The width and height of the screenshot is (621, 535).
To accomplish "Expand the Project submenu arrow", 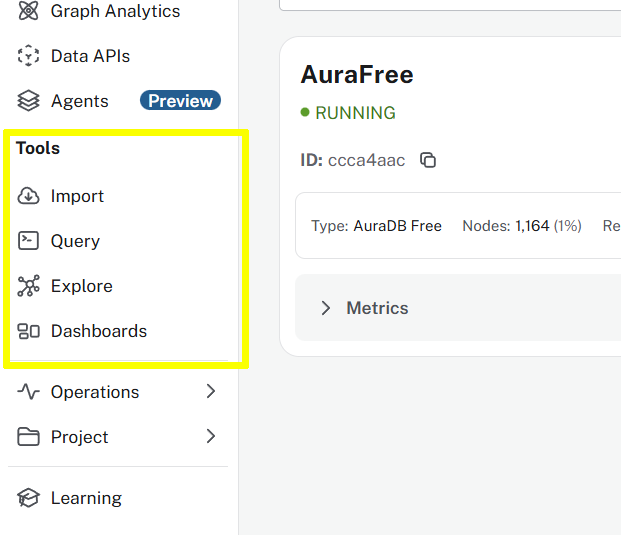I will 211,437.
